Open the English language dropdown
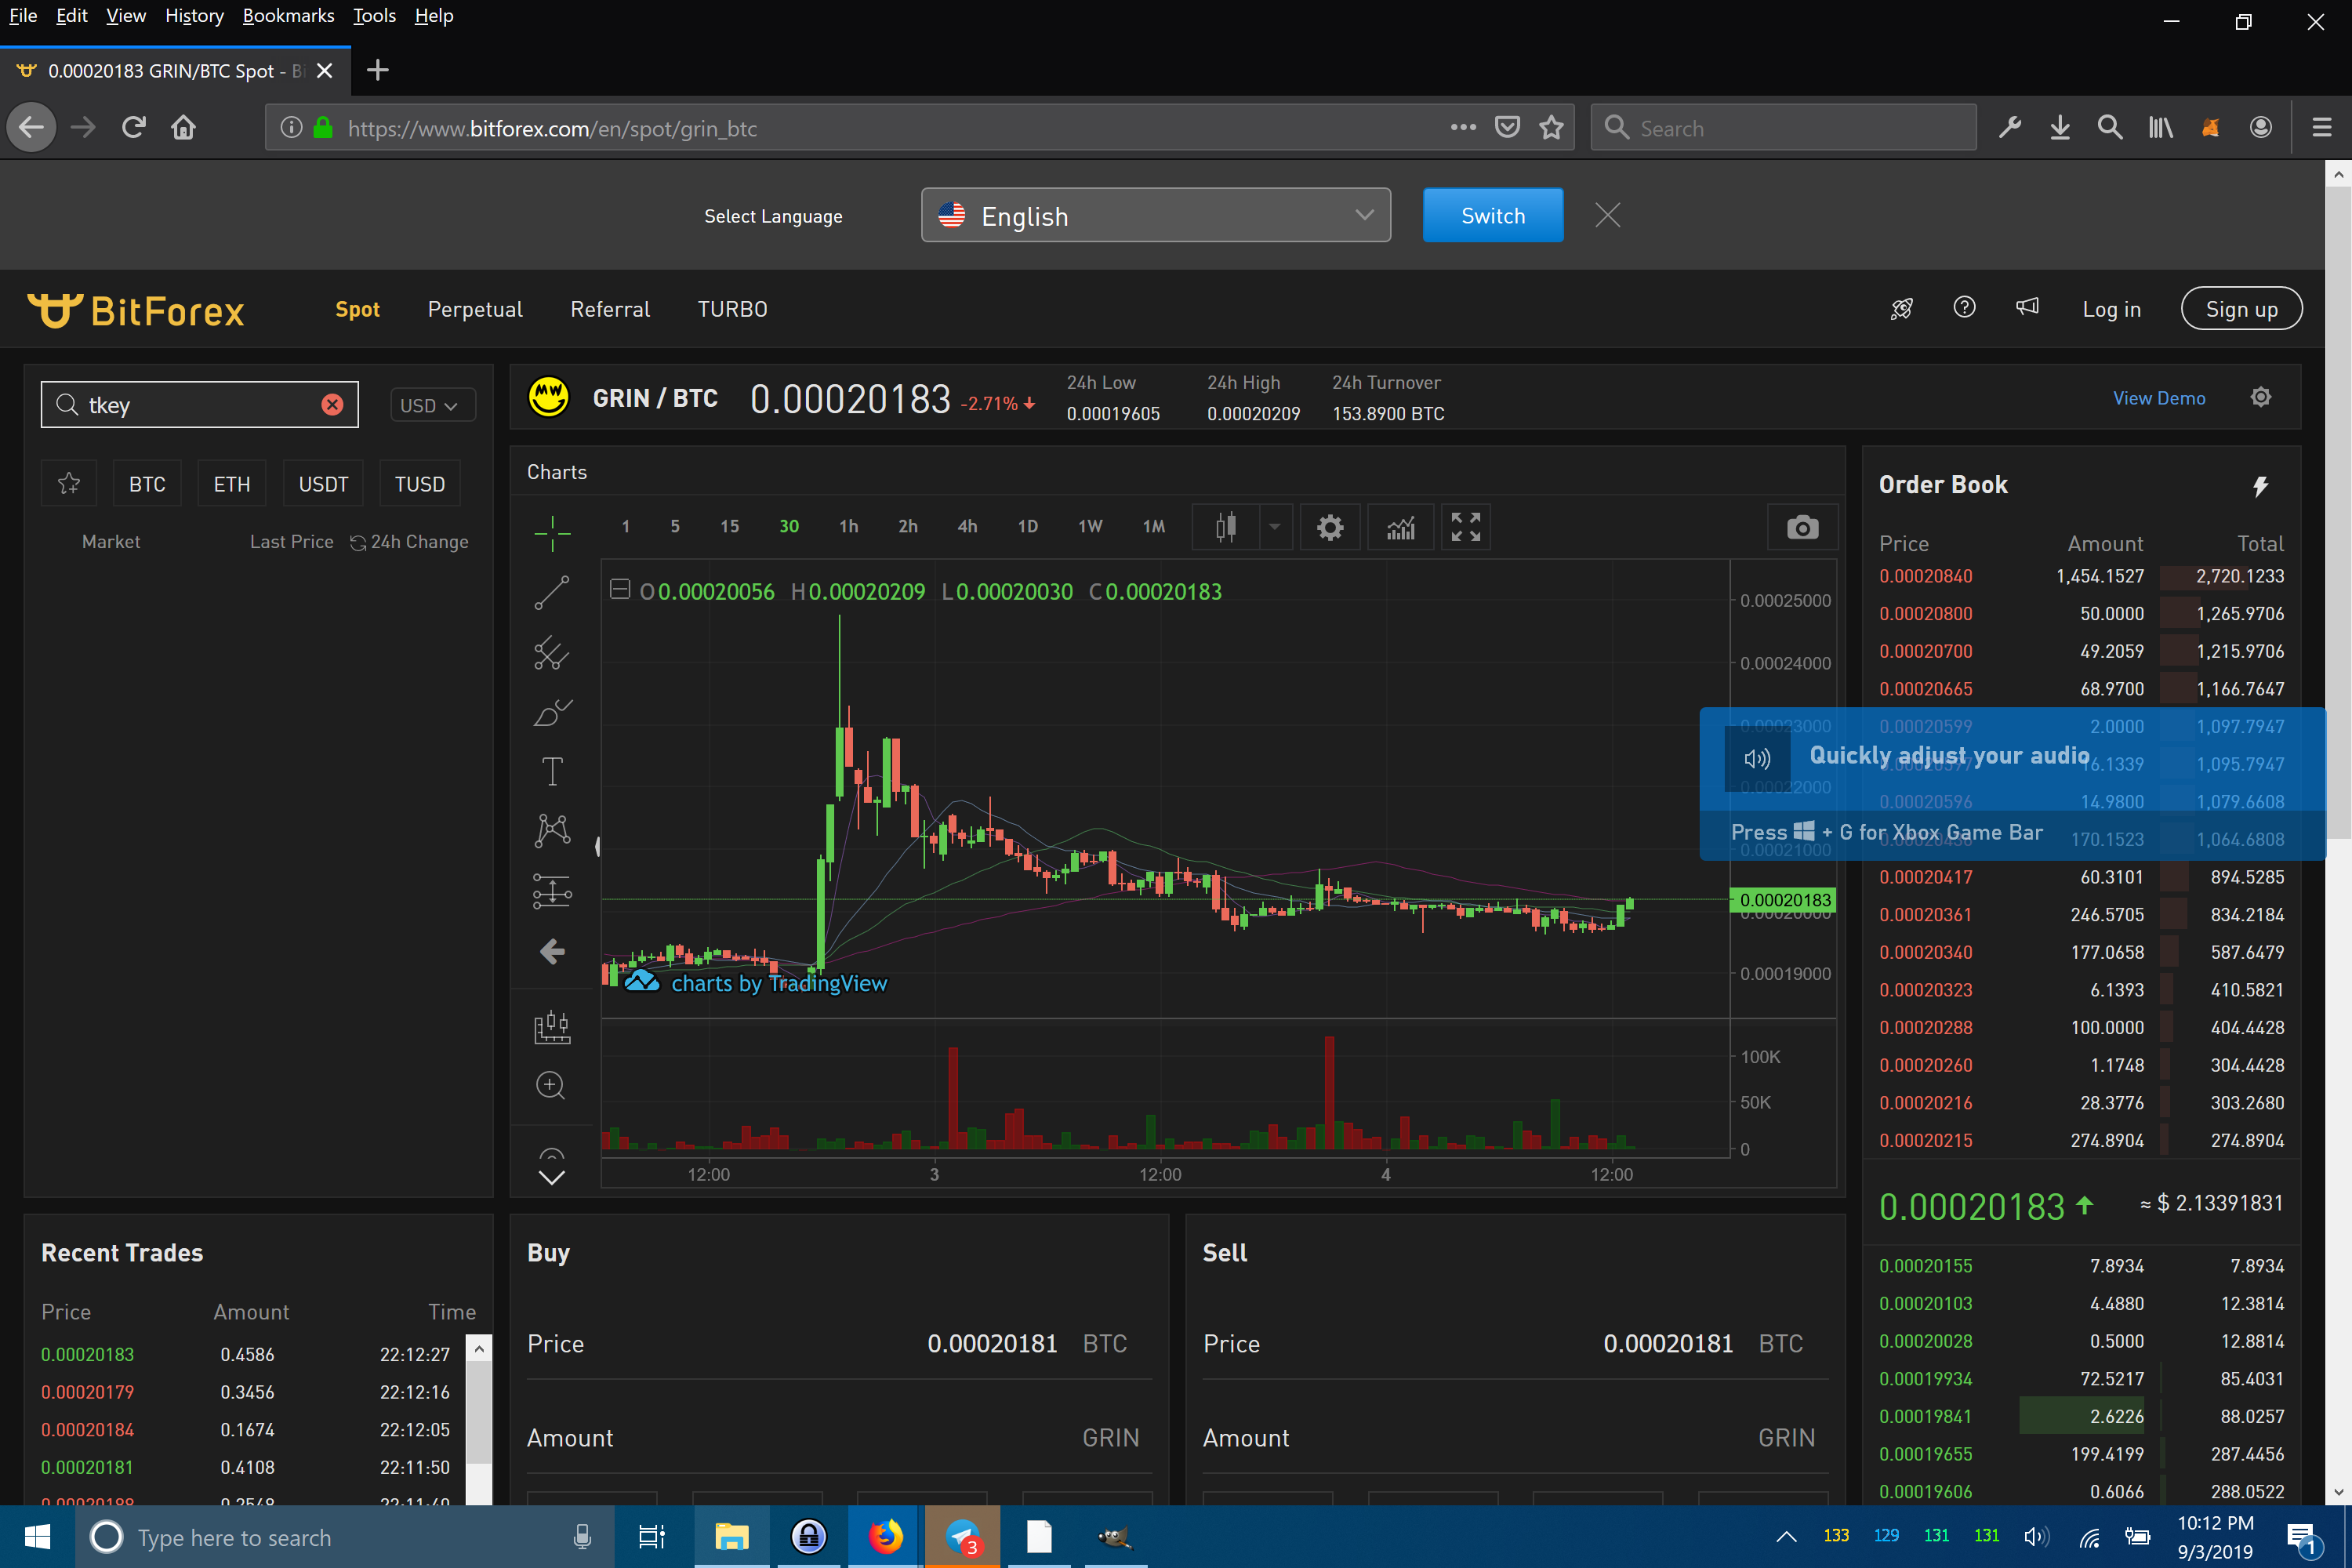 pos(1155,215)
